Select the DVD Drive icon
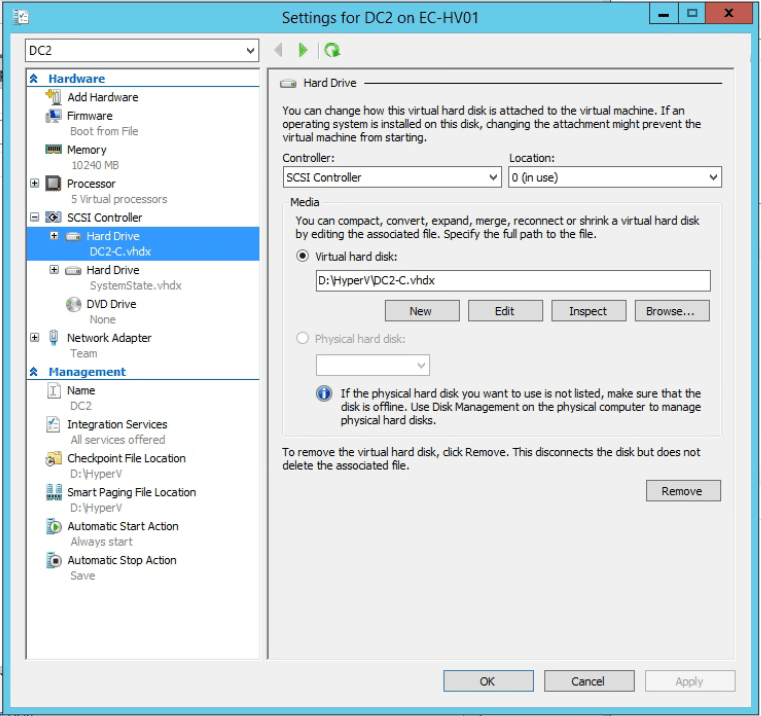Image resolution: width=761 pixels, height=716 pixels. coord(73,304)
